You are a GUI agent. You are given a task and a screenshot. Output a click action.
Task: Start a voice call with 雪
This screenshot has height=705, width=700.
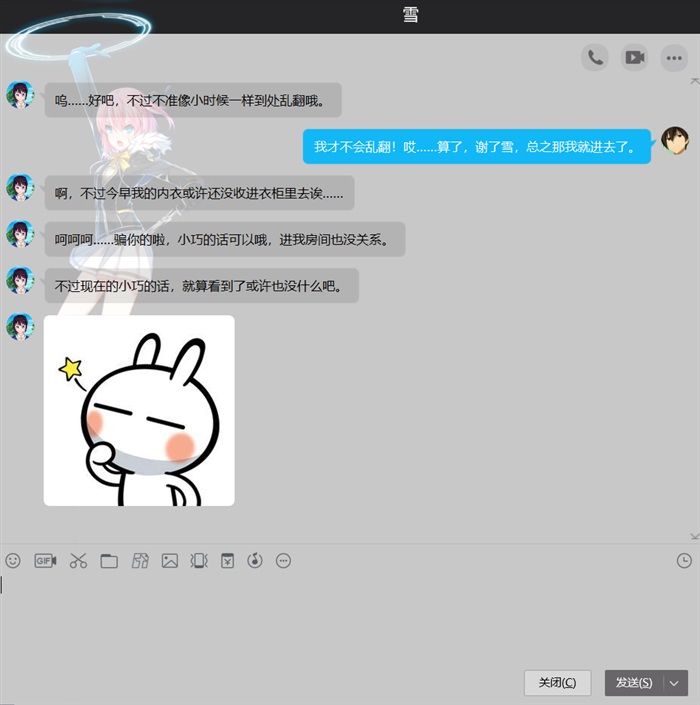(595, 58)
